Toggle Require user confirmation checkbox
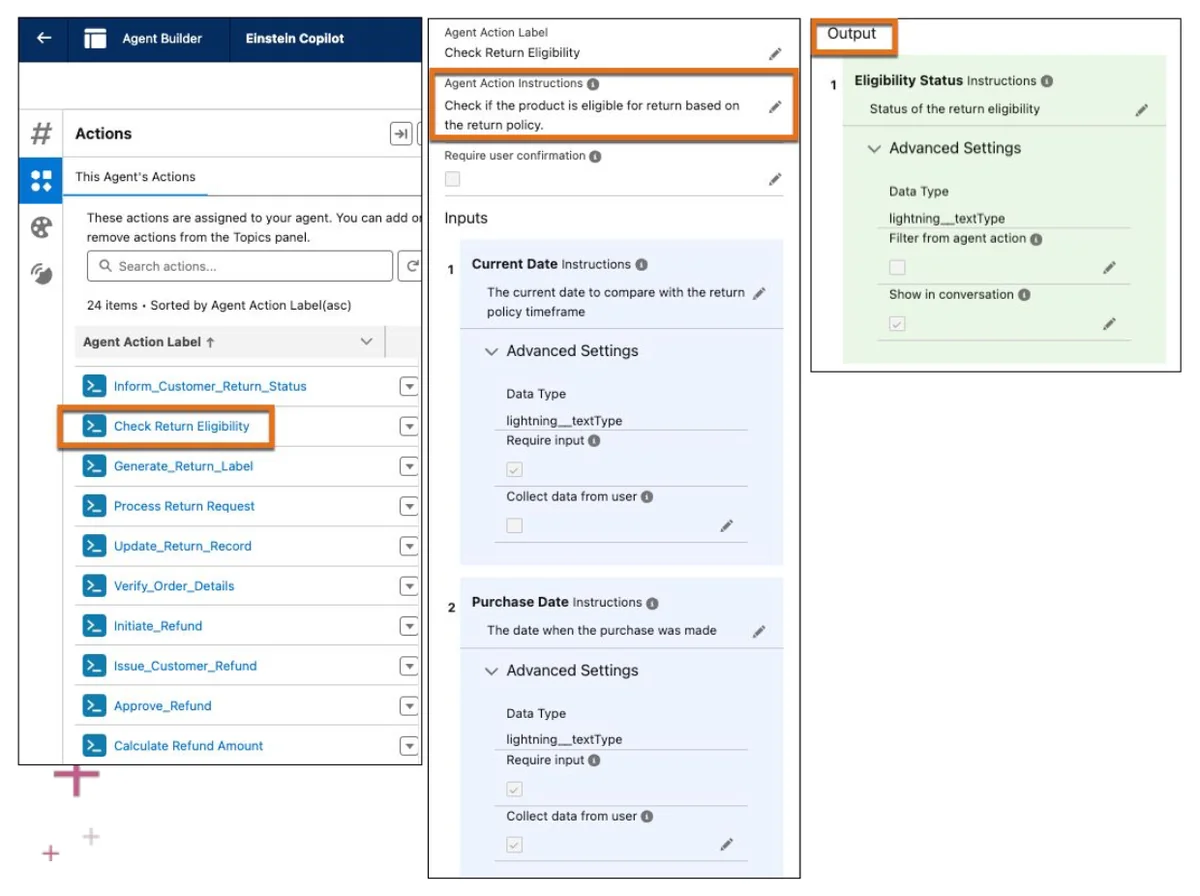The height and width of the screenshot is (896, 1200). point(452,179)
